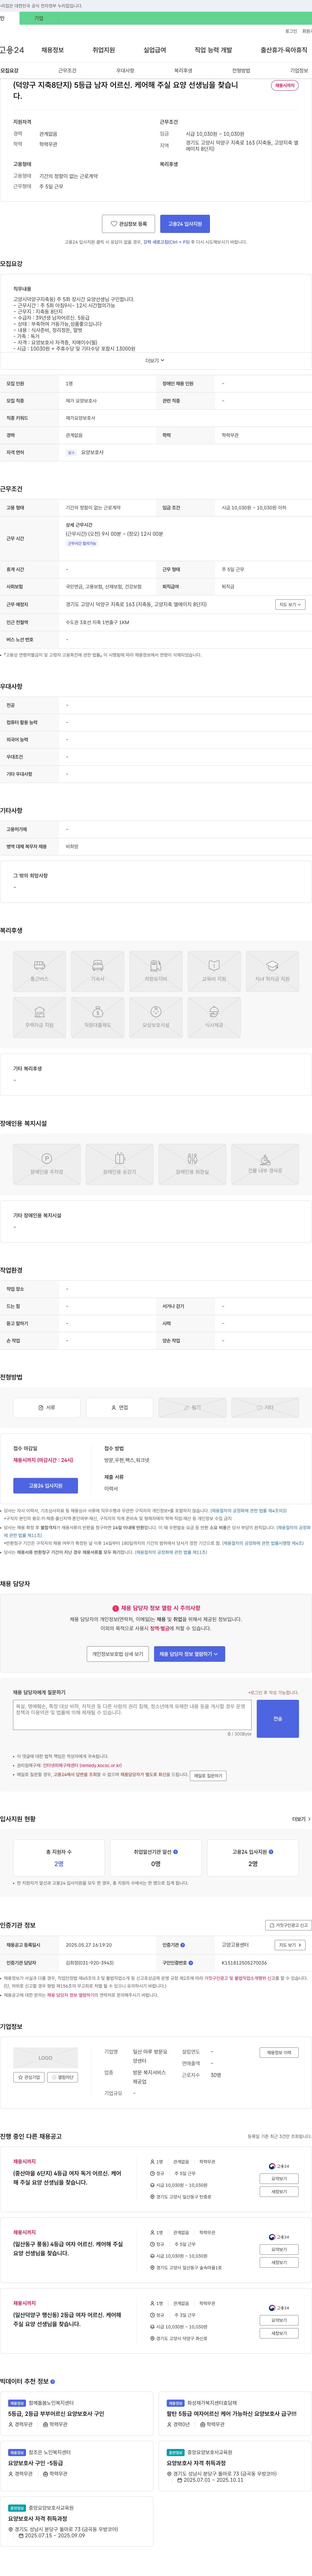Open the 출산휴가·육아휴직 menu
312x2576 pixels.
[284, 50]
